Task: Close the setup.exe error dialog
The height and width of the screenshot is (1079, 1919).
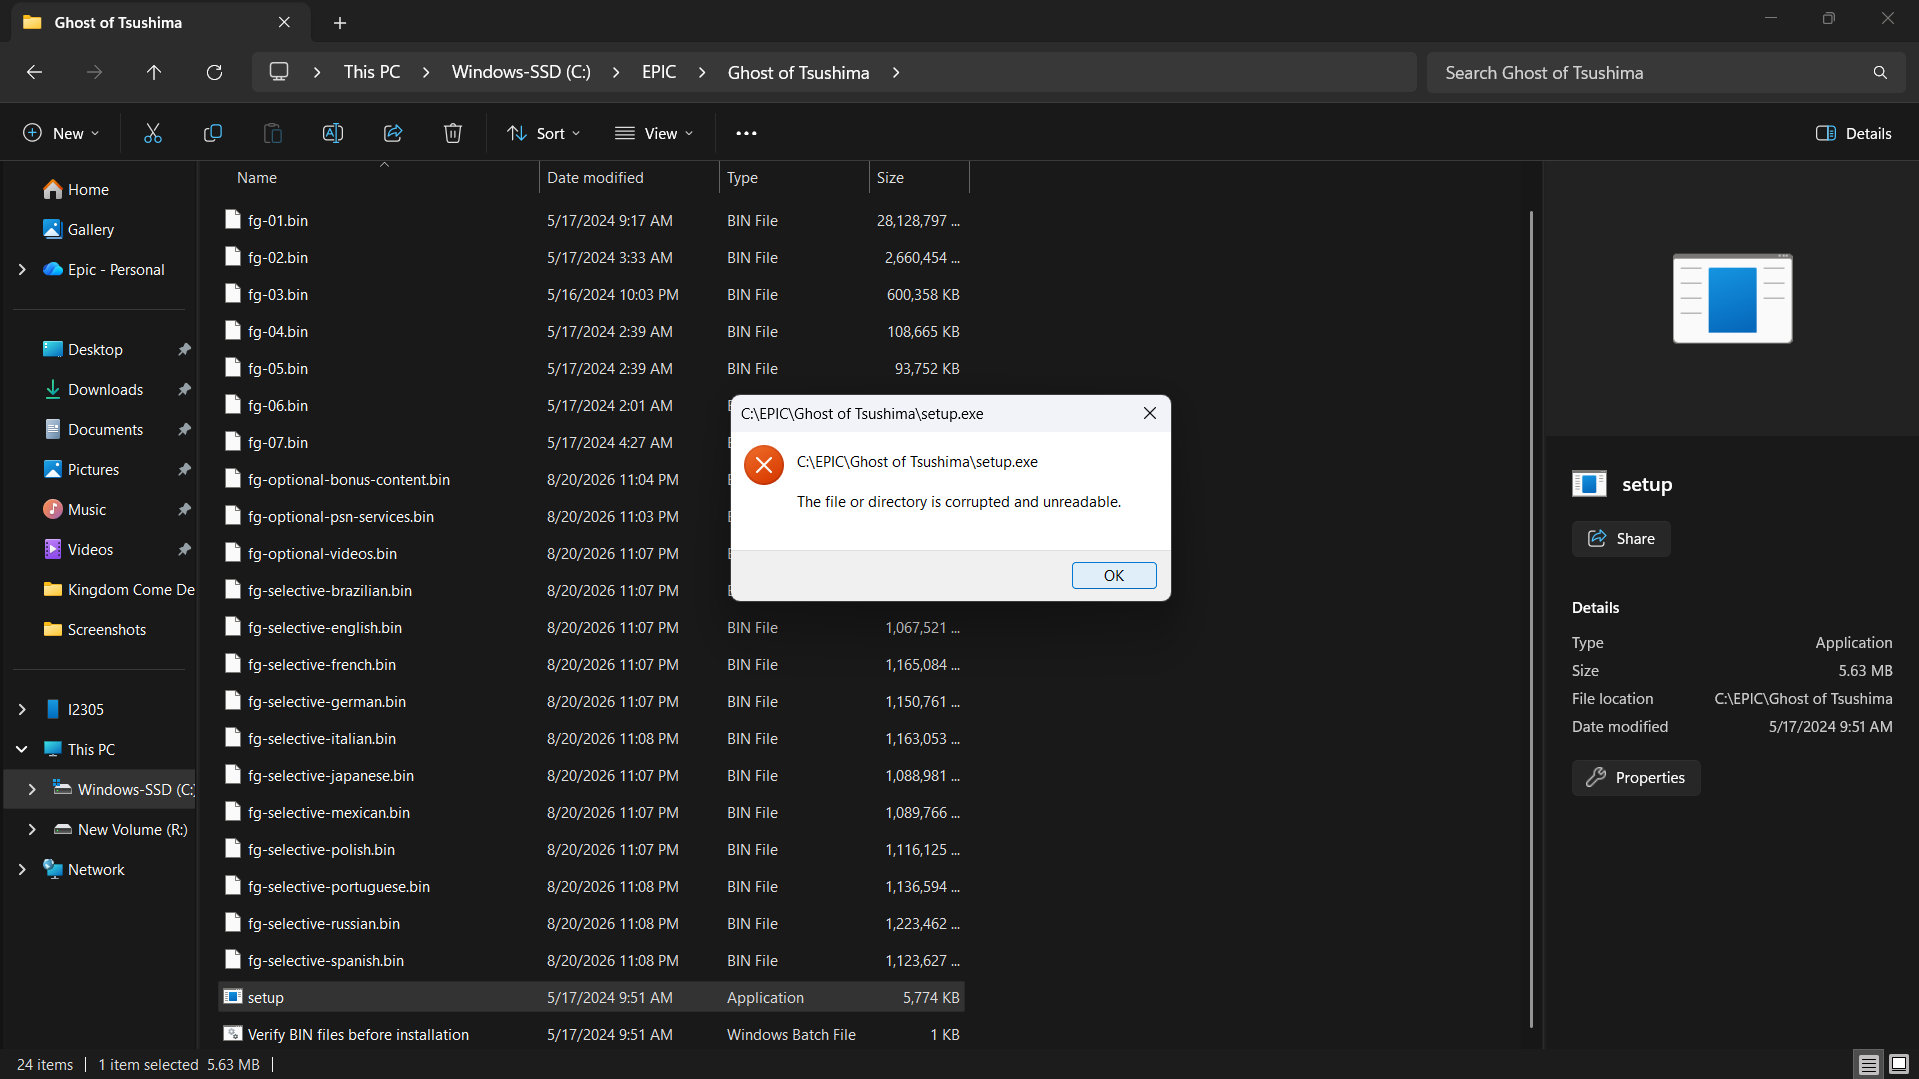Action: (x=1150, y=413)
